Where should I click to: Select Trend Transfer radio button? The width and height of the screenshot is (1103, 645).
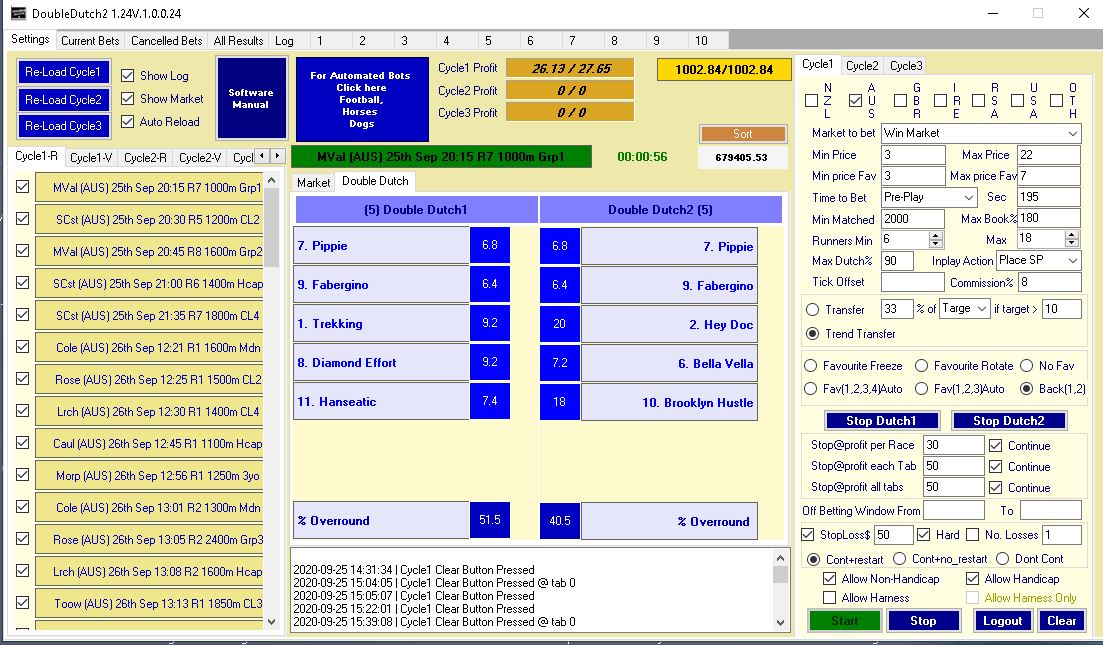[x=812, y=333]
